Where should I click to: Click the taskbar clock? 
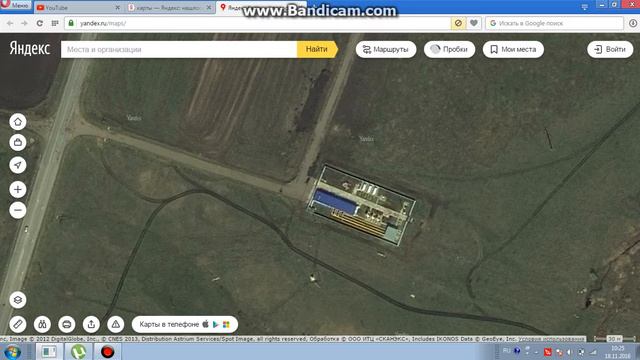coord(618,352)
